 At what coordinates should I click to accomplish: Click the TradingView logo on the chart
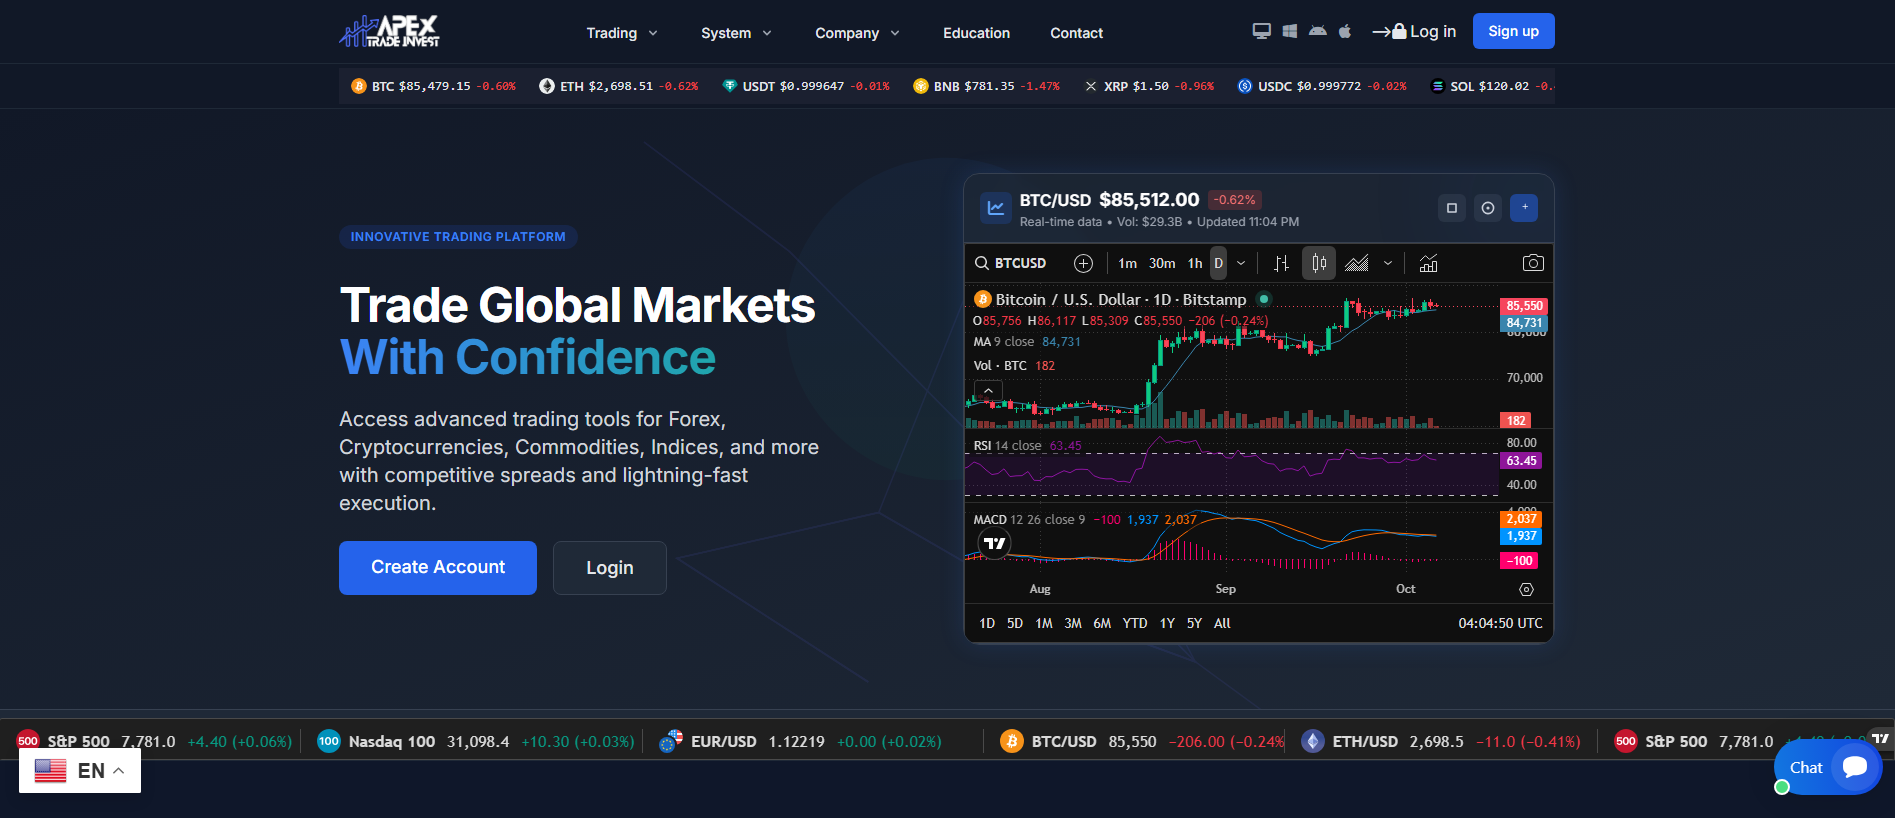[x=994, y=543]
